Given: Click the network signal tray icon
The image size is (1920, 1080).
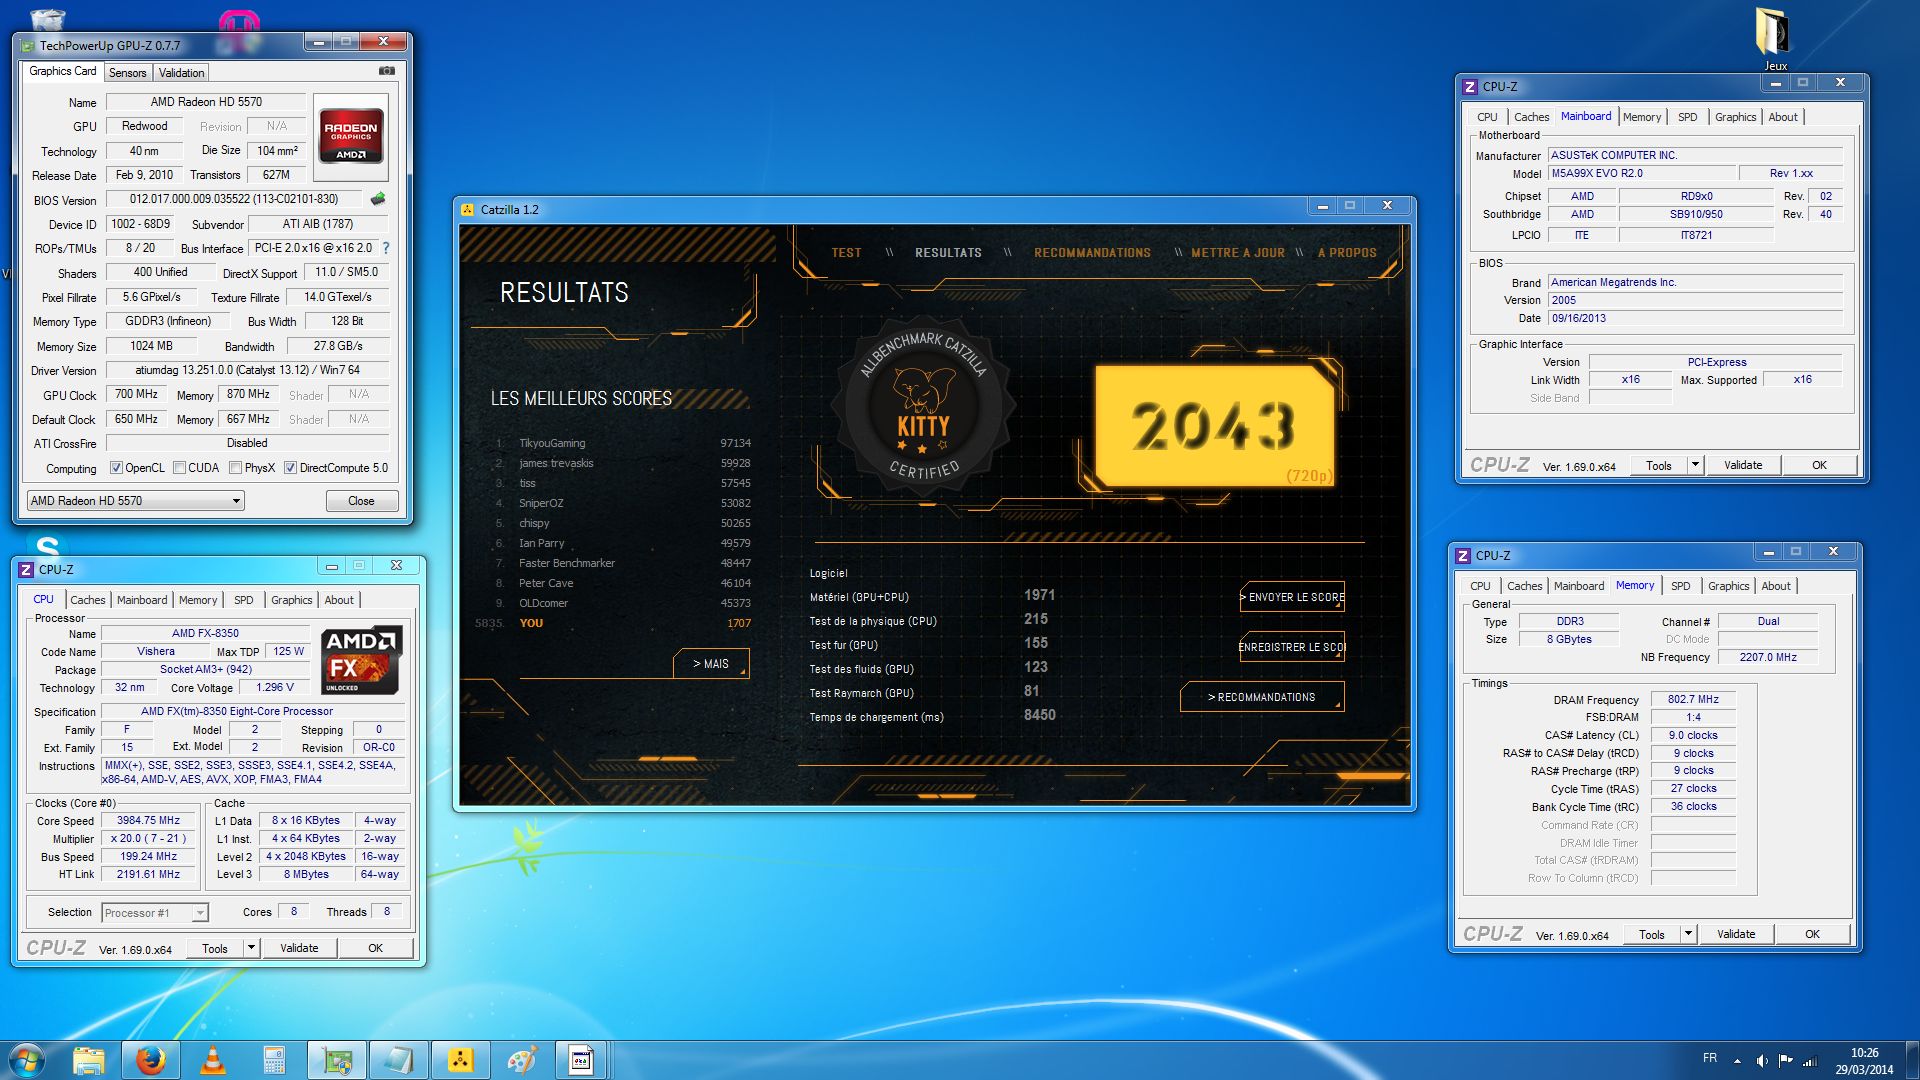Looking at the screenshot, I should tap(1810, 1061).
